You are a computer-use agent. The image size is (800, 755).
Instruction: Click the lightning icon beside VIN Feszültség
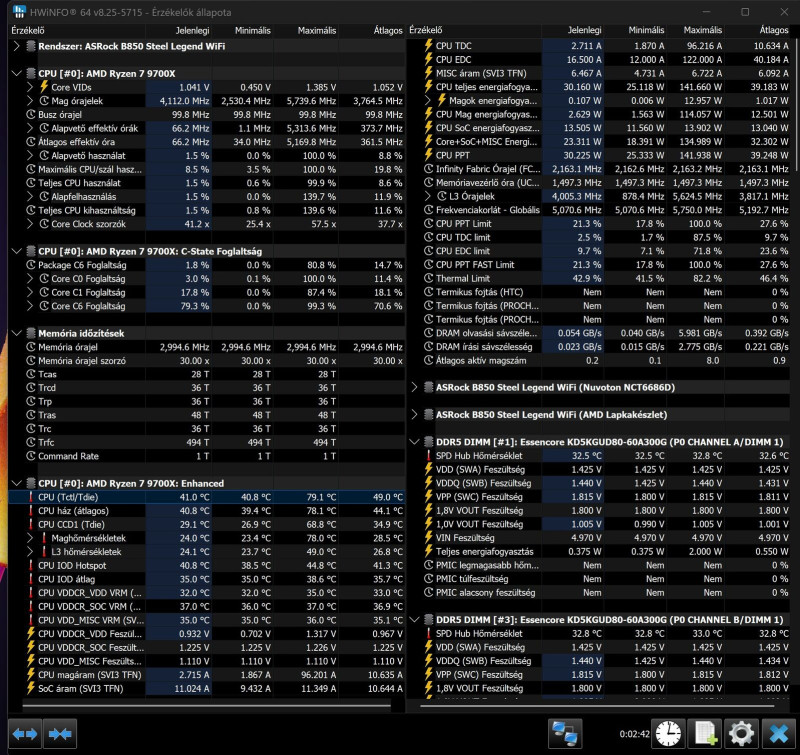[x=429, y=538]
